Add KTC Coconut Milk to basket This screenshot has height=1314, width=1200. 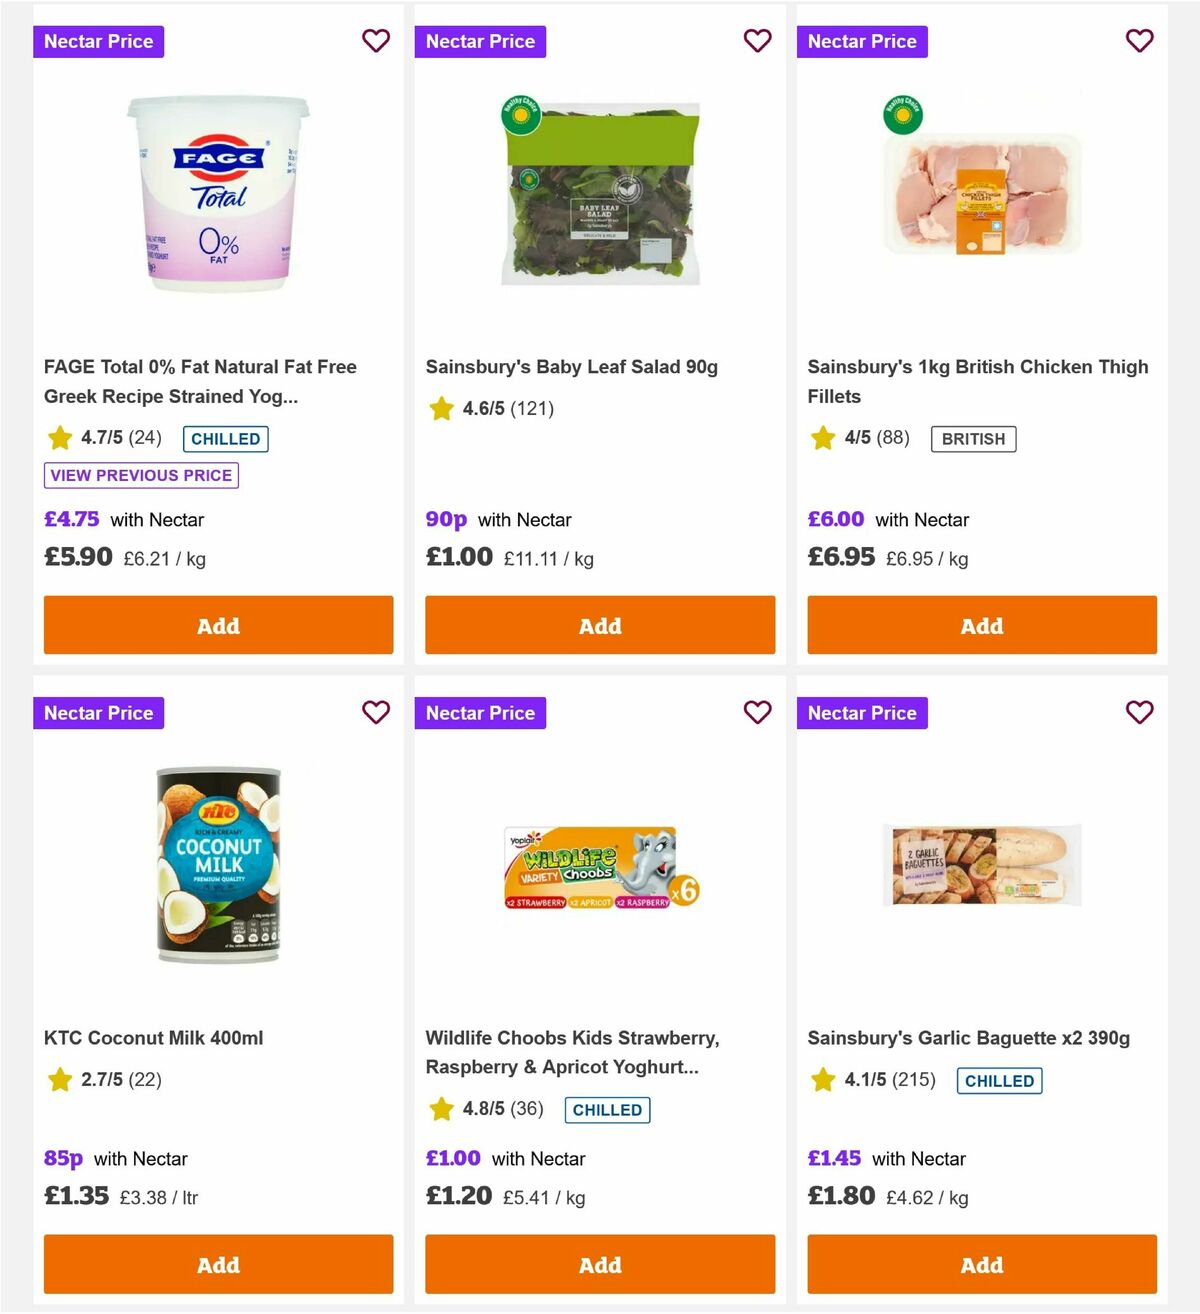[217, 1264]
